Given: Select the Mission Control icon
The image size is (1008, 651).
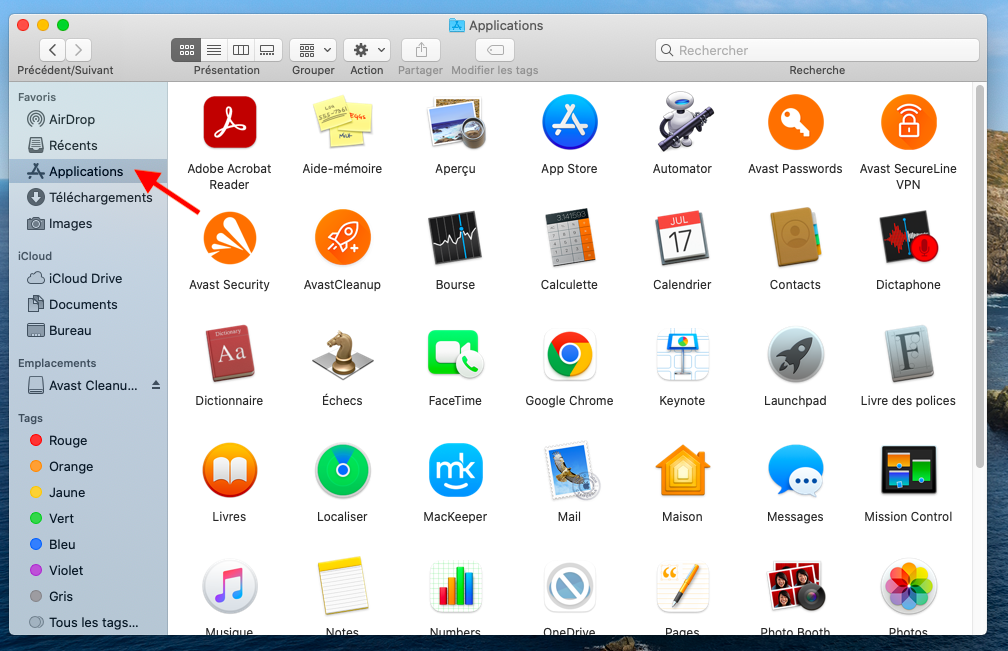Looking at the screenshot, I should [x=908, y=470].
